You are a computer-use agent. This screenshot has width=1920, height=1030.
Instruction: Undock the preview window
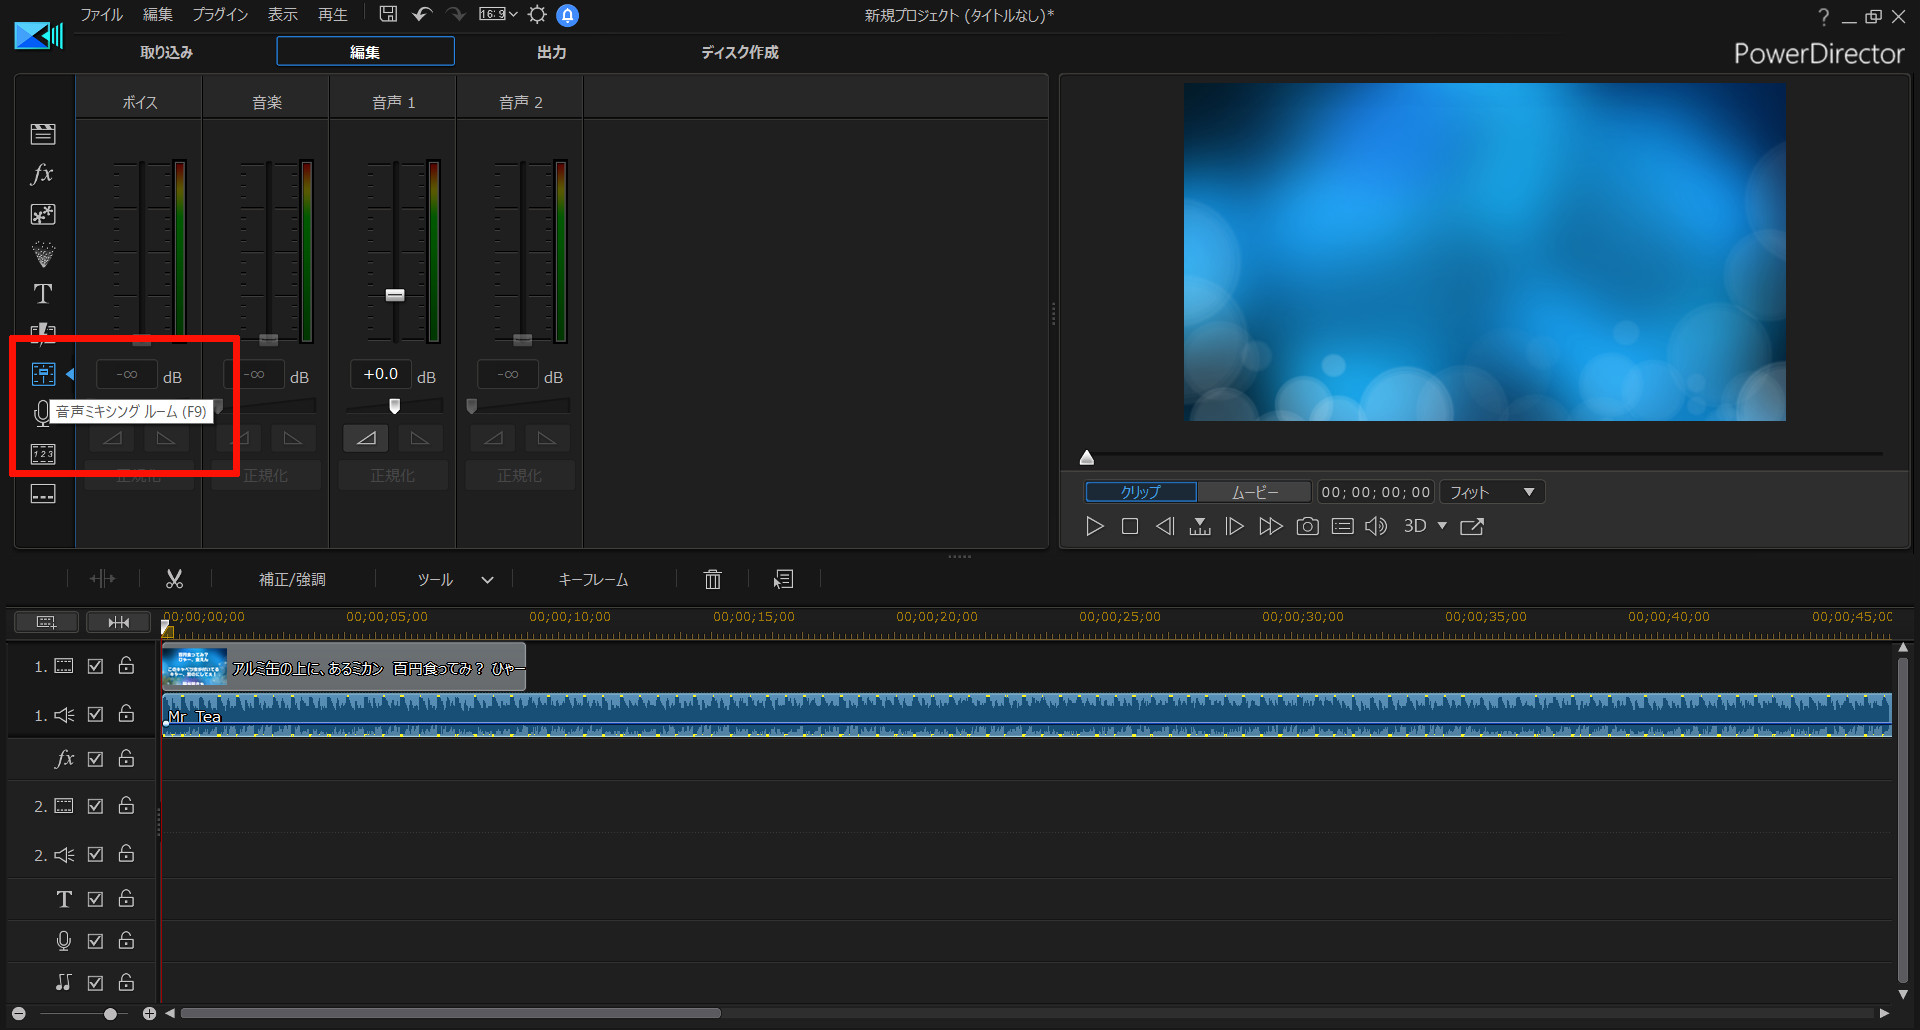pos(1472,526)
